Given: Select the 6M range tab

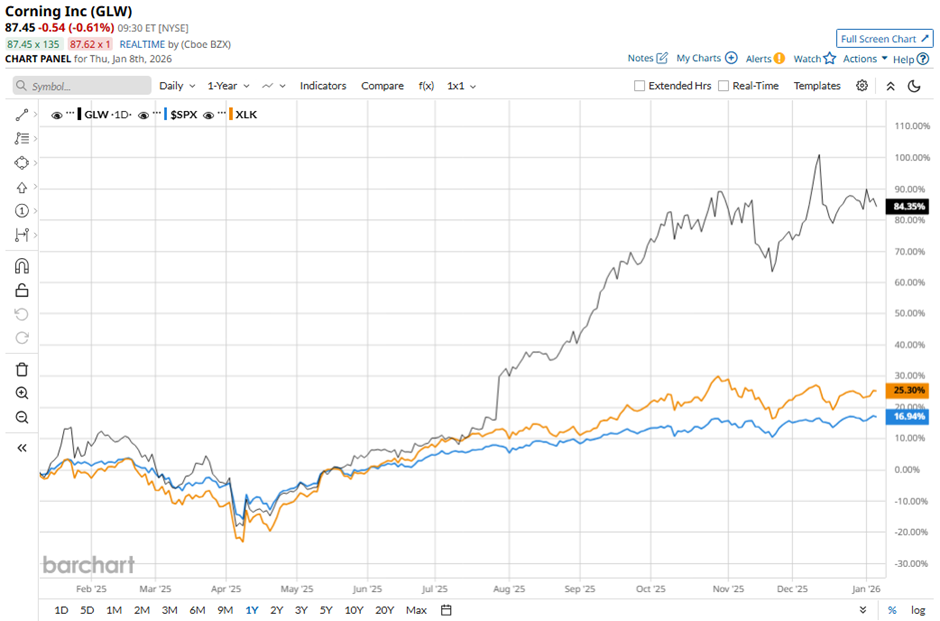Looking at the screenshot, I should pos(197,610).
